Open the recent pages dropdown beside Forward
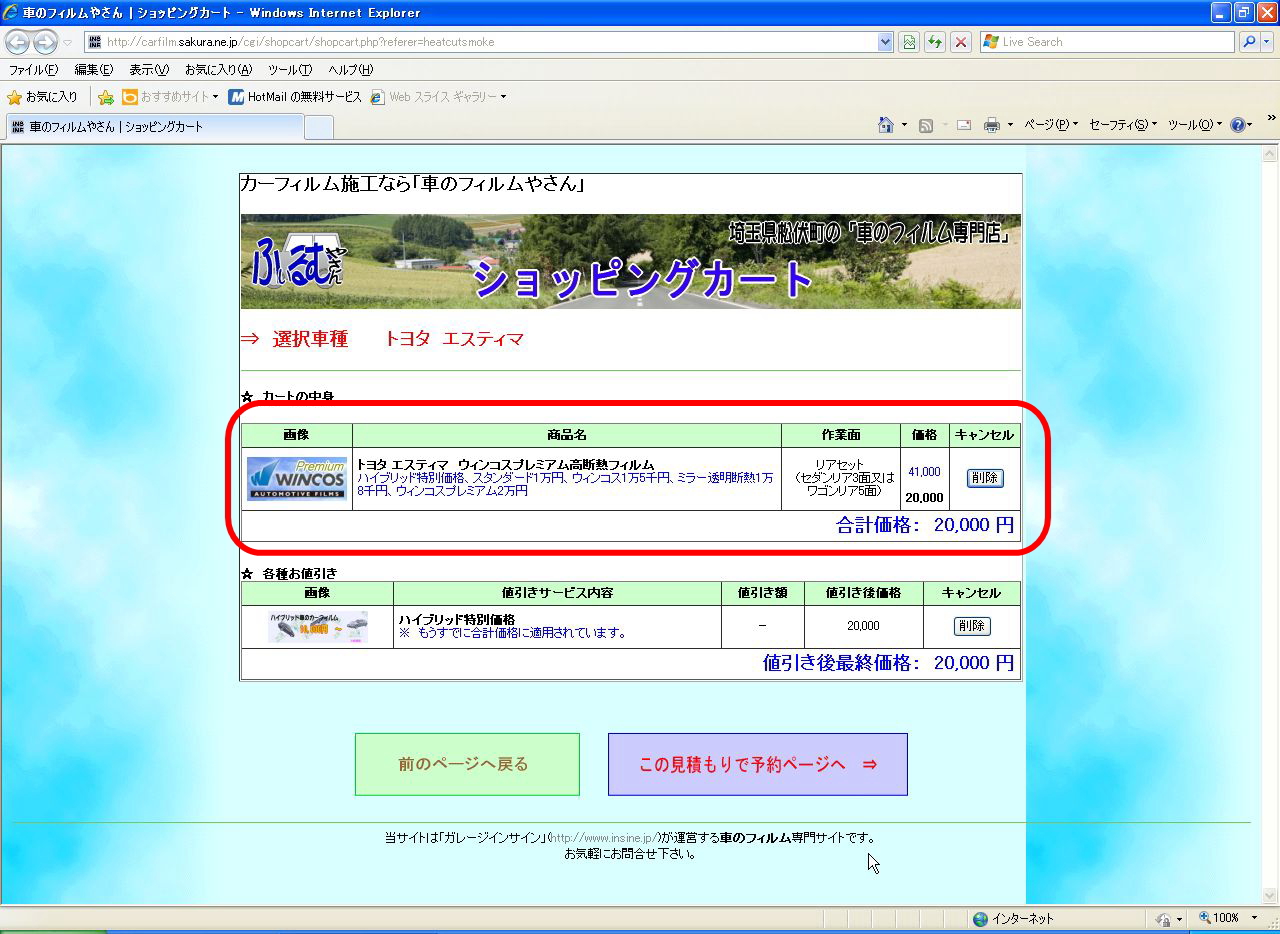This screenshot has height=934, width=1280. 68,42
